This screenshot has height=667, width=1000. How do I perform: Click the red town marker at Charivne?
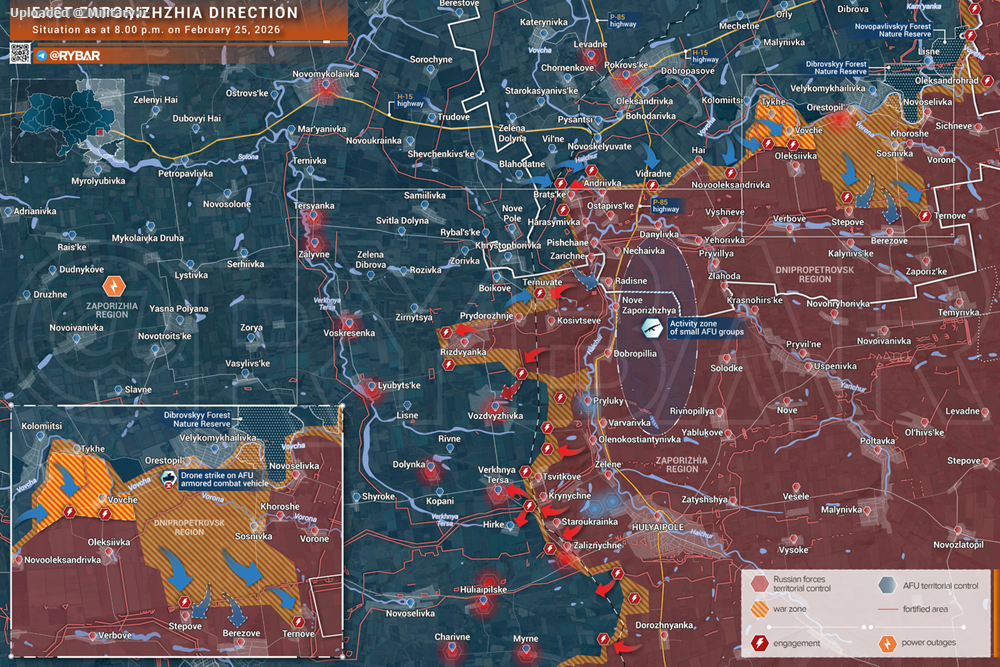[x=452, y=649]
